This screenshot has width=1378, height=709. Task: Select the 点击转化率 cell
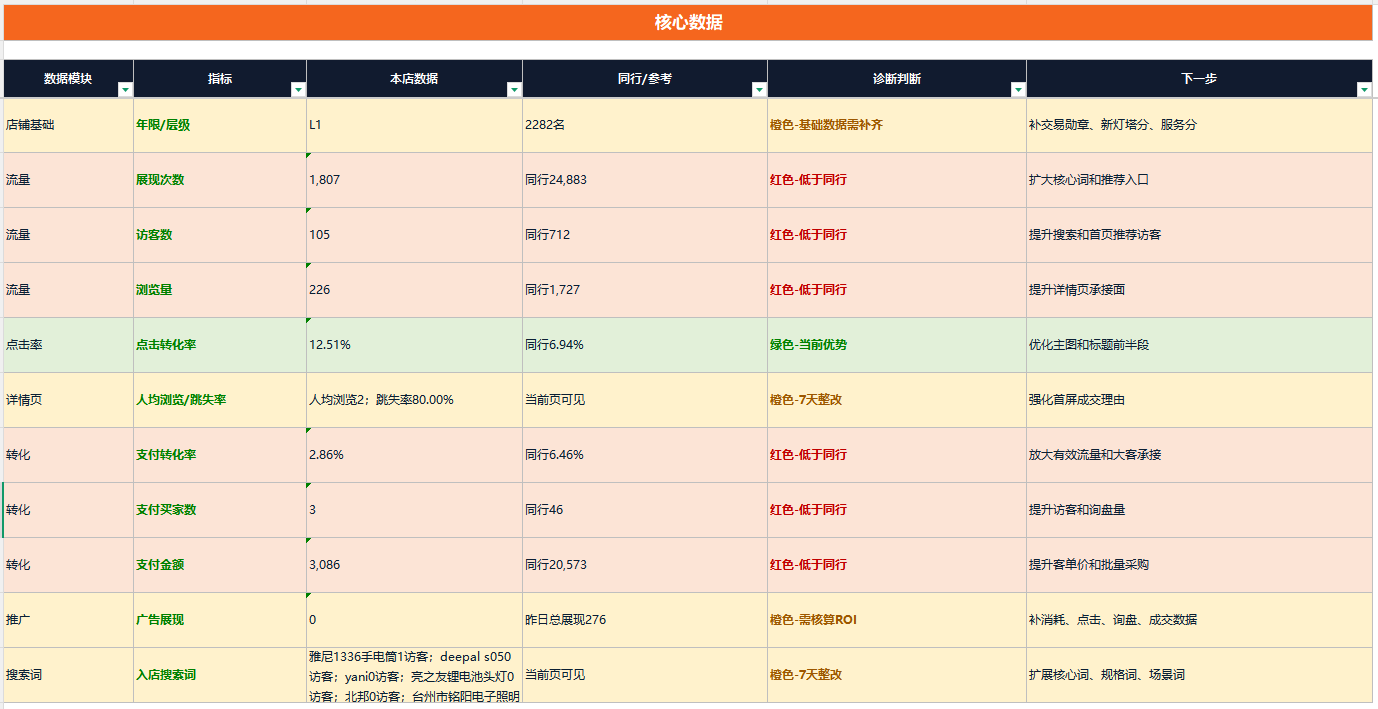click(x=220, y=346)
